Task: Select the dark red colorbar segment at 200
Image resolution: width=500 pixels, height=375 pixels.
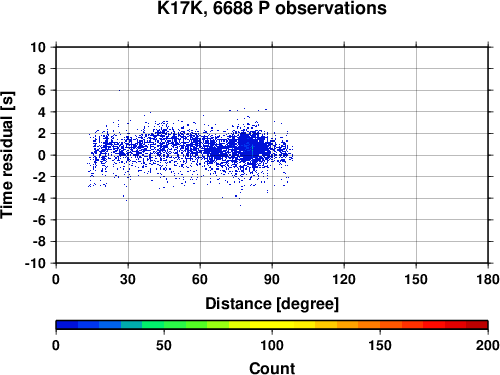Action: (477, 325)
